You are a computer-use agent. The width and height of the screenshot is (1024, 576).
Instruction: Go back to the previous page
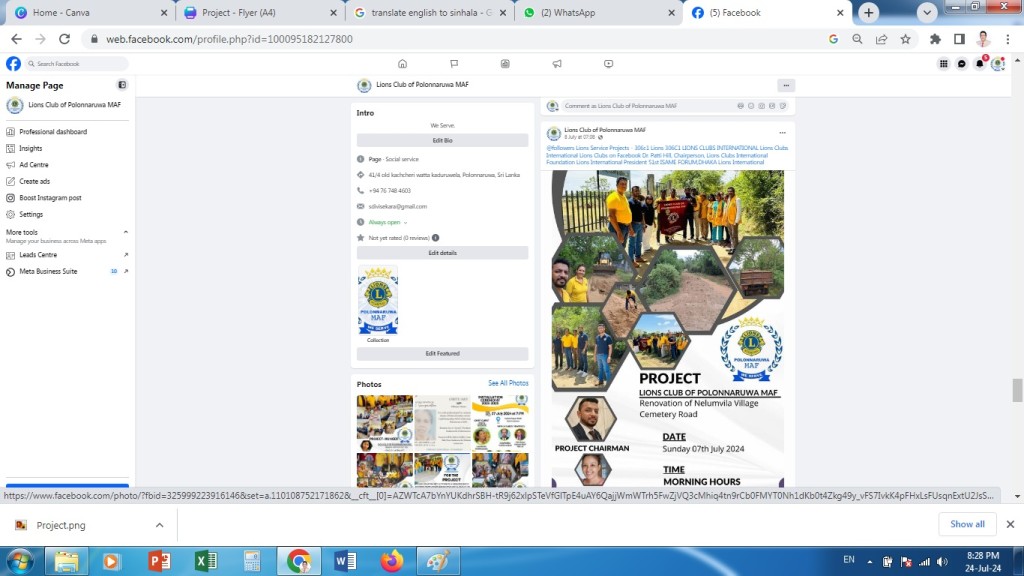pyautogui.click(x=16, y=39)
